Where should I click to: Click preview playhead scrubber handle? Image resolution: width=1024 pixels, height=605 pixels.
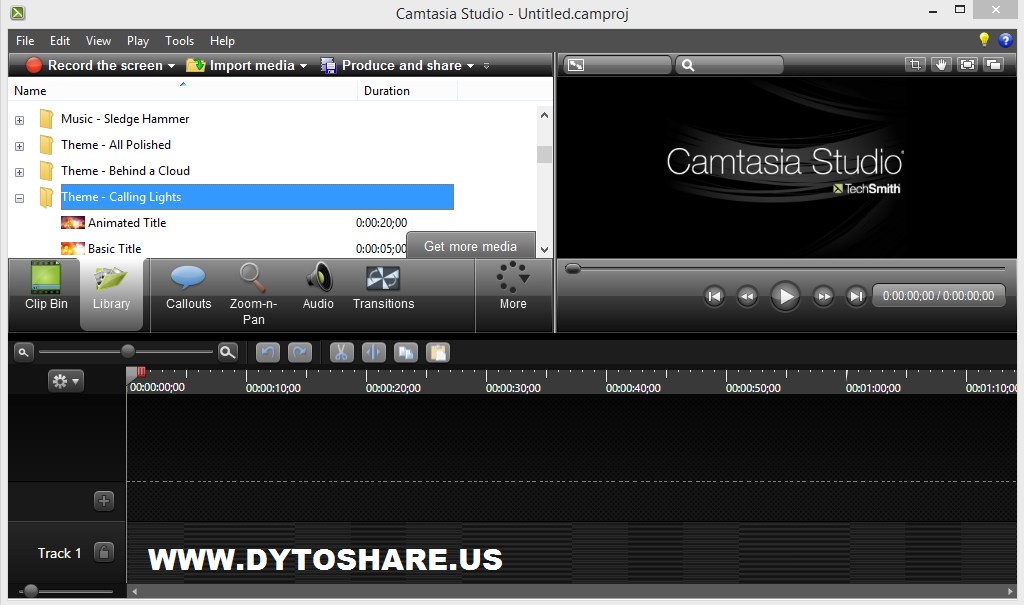[x=573, y=269]
